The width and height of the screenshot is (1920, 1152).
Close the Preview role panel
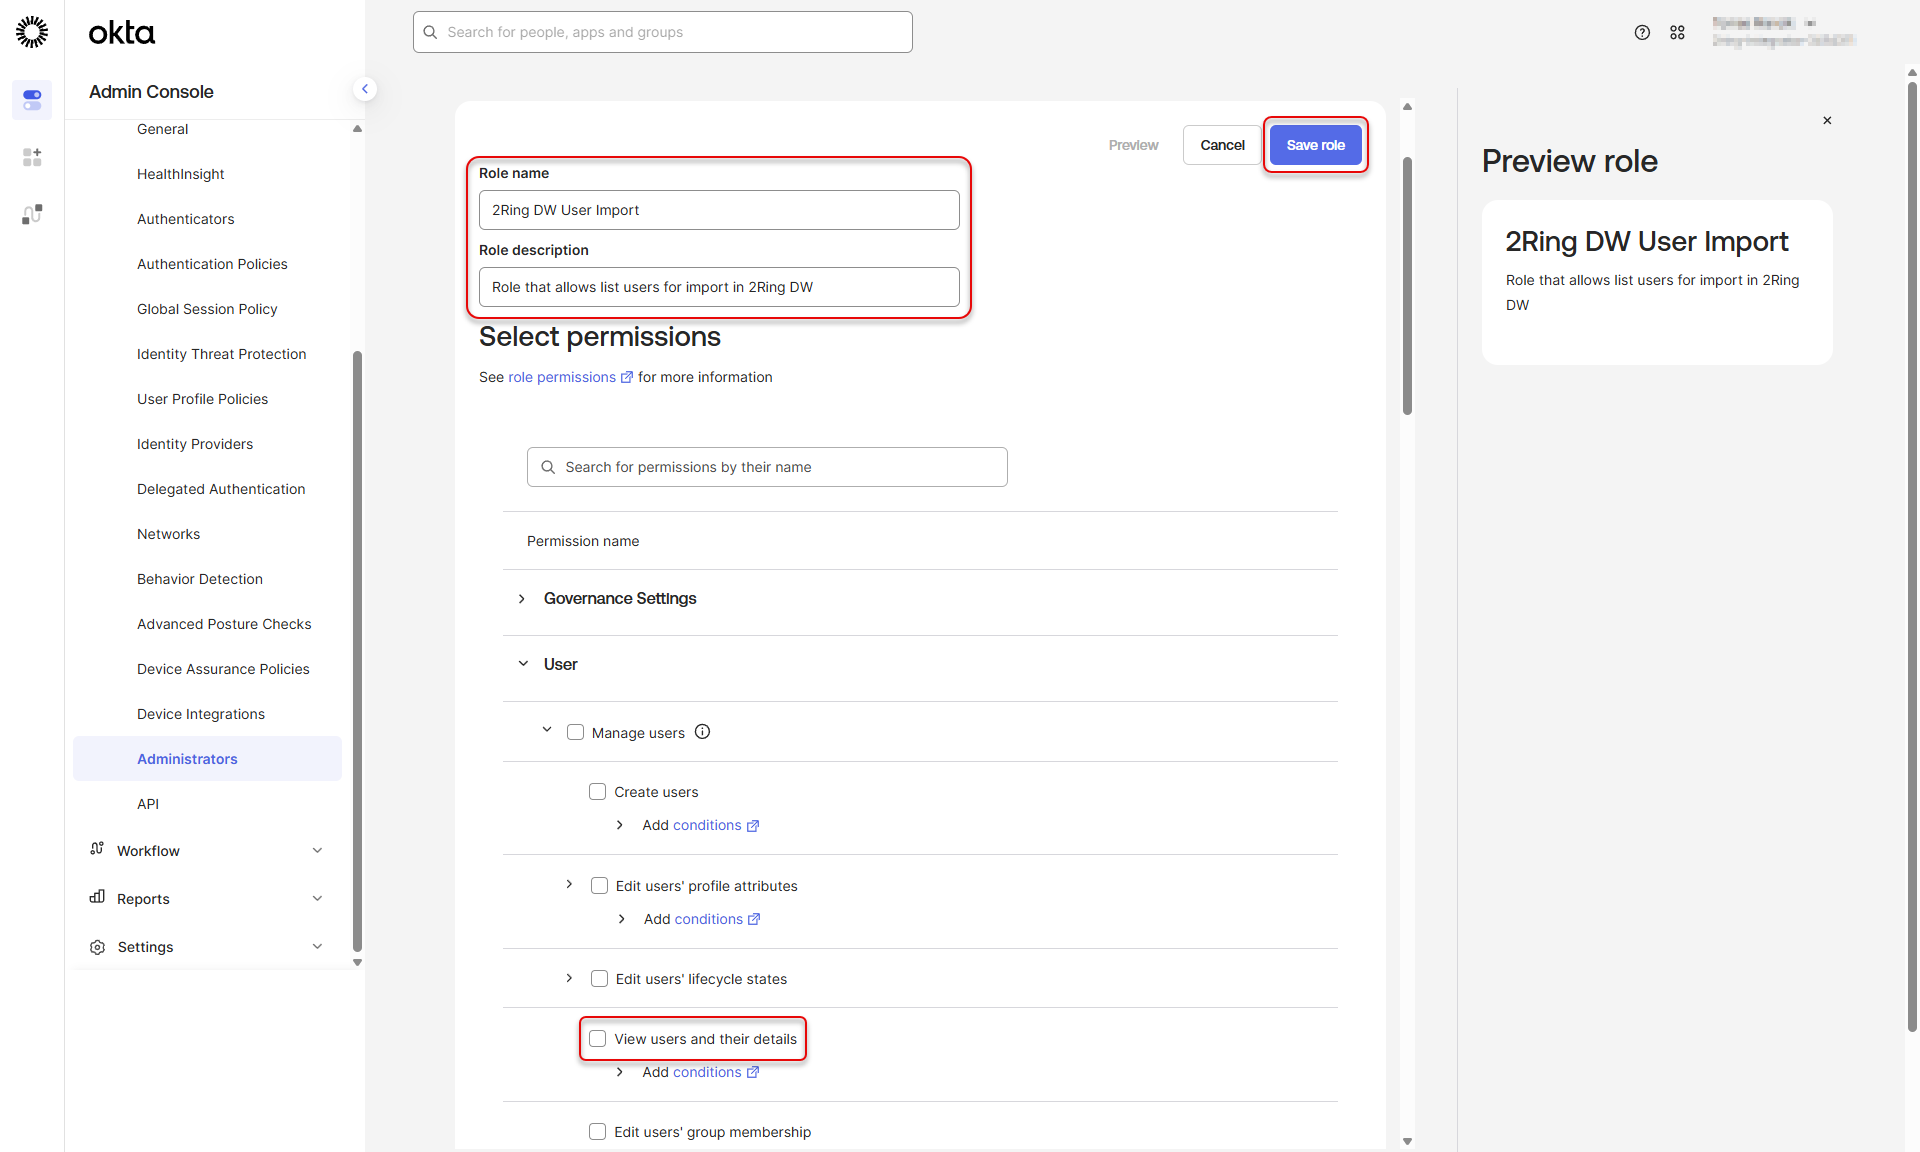point(1827,120)
